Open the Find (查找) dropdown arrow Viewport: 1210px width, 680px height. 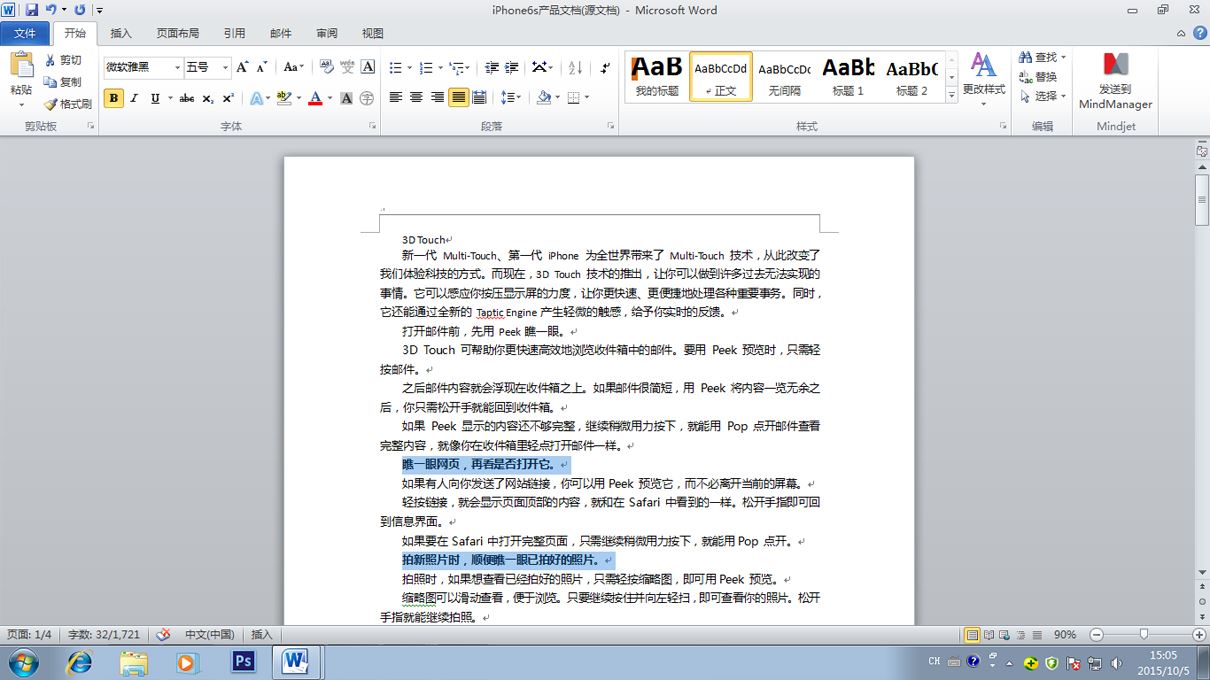(1064, 58)
